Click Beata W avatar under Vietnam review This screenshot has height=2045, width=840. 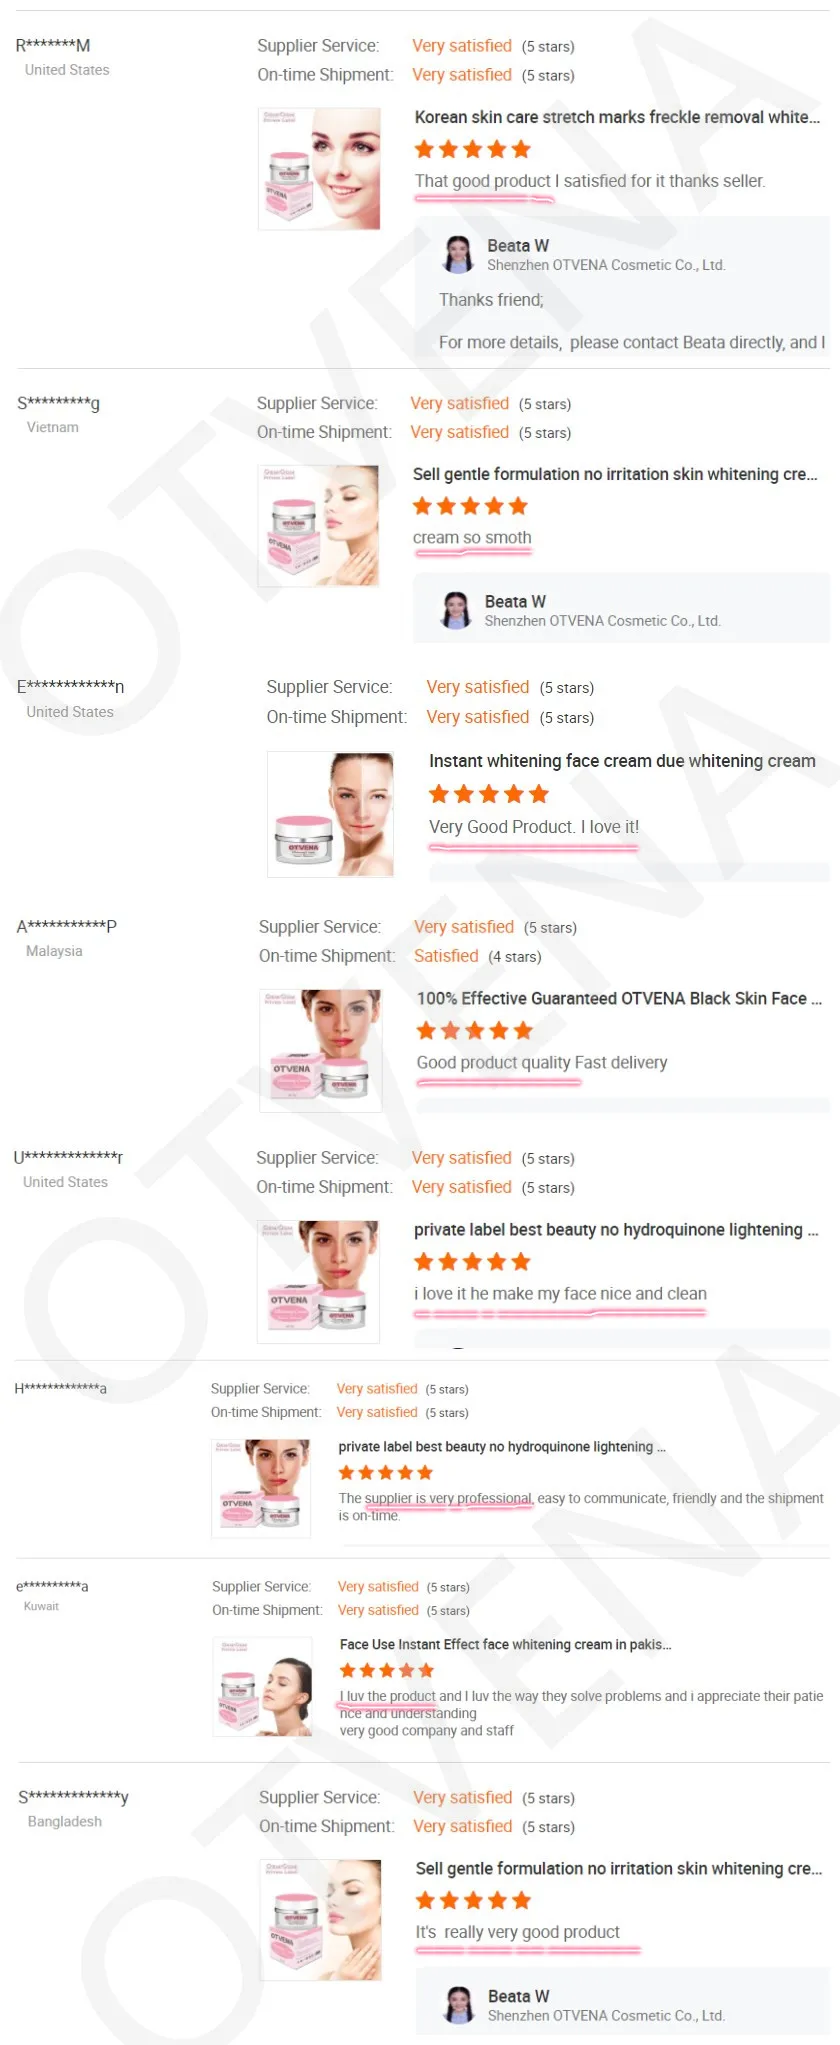coord(456,610)
